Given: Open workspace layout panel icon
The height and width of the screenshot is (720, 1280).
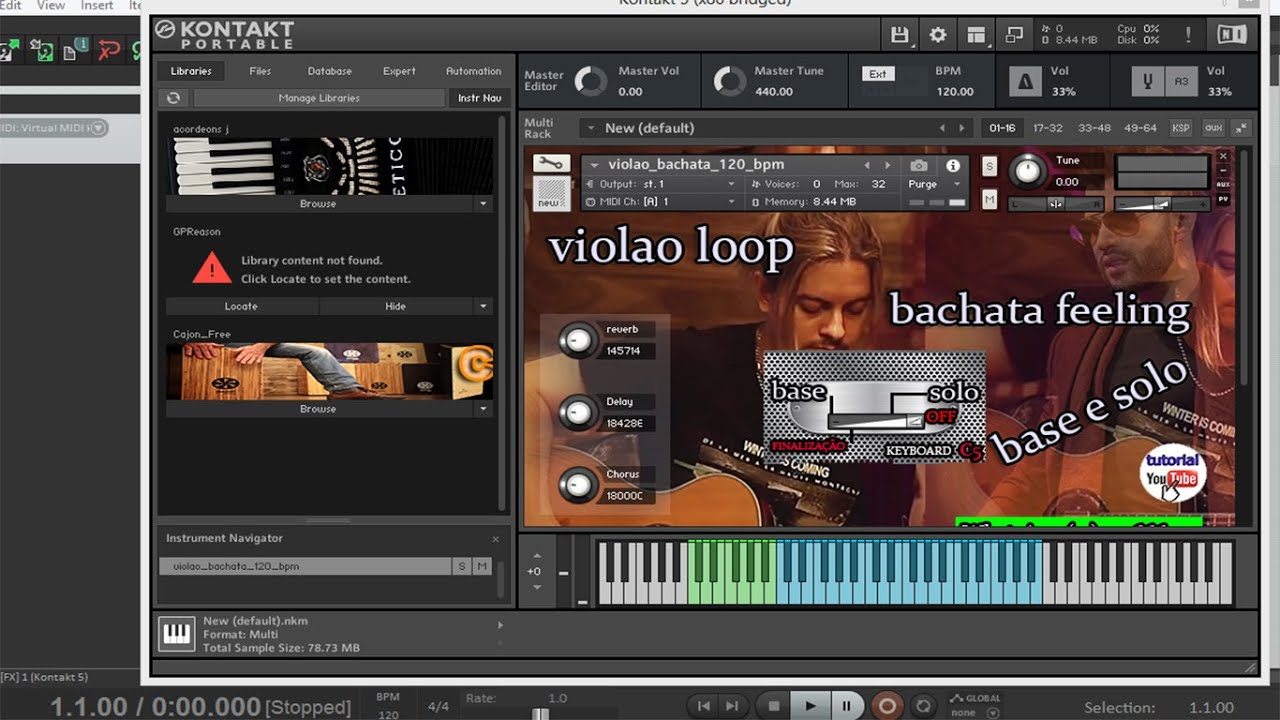Looking at the screenshot, I should [x=976, y=35].
